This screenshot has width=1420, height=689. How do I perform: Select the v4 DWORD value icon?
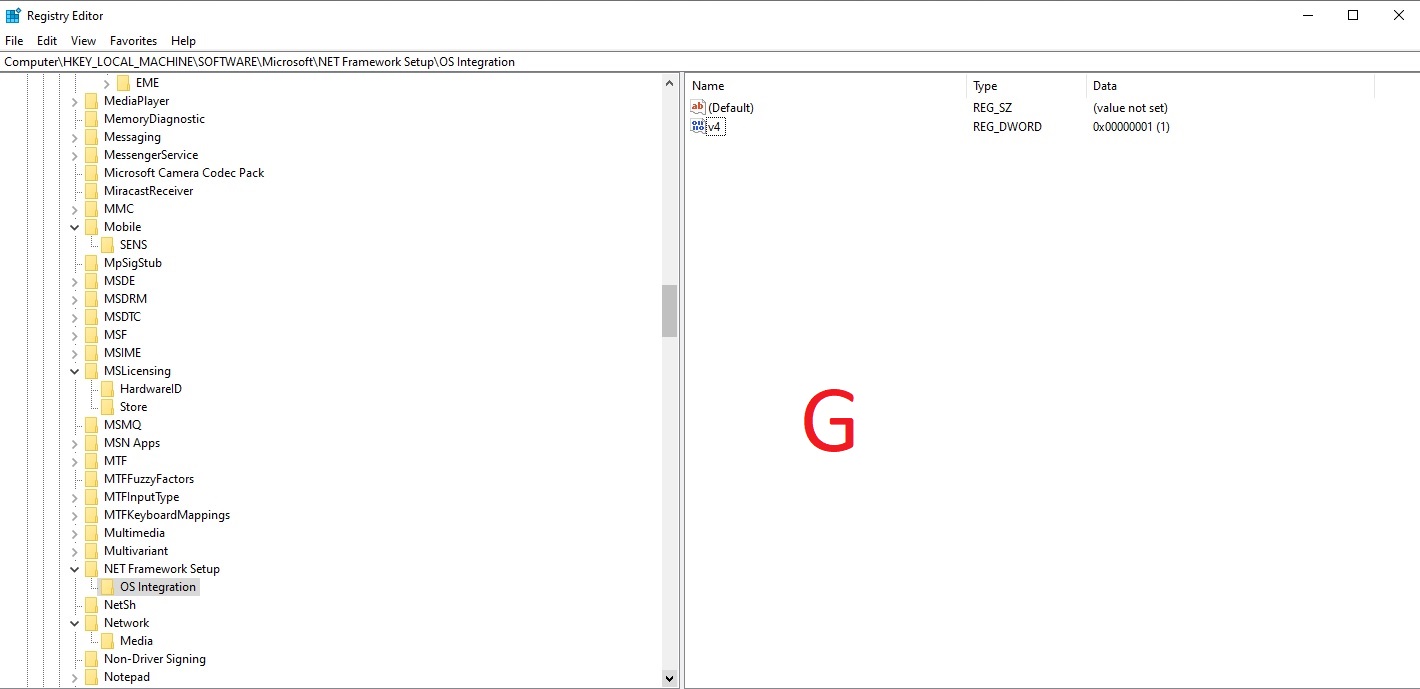698,127
